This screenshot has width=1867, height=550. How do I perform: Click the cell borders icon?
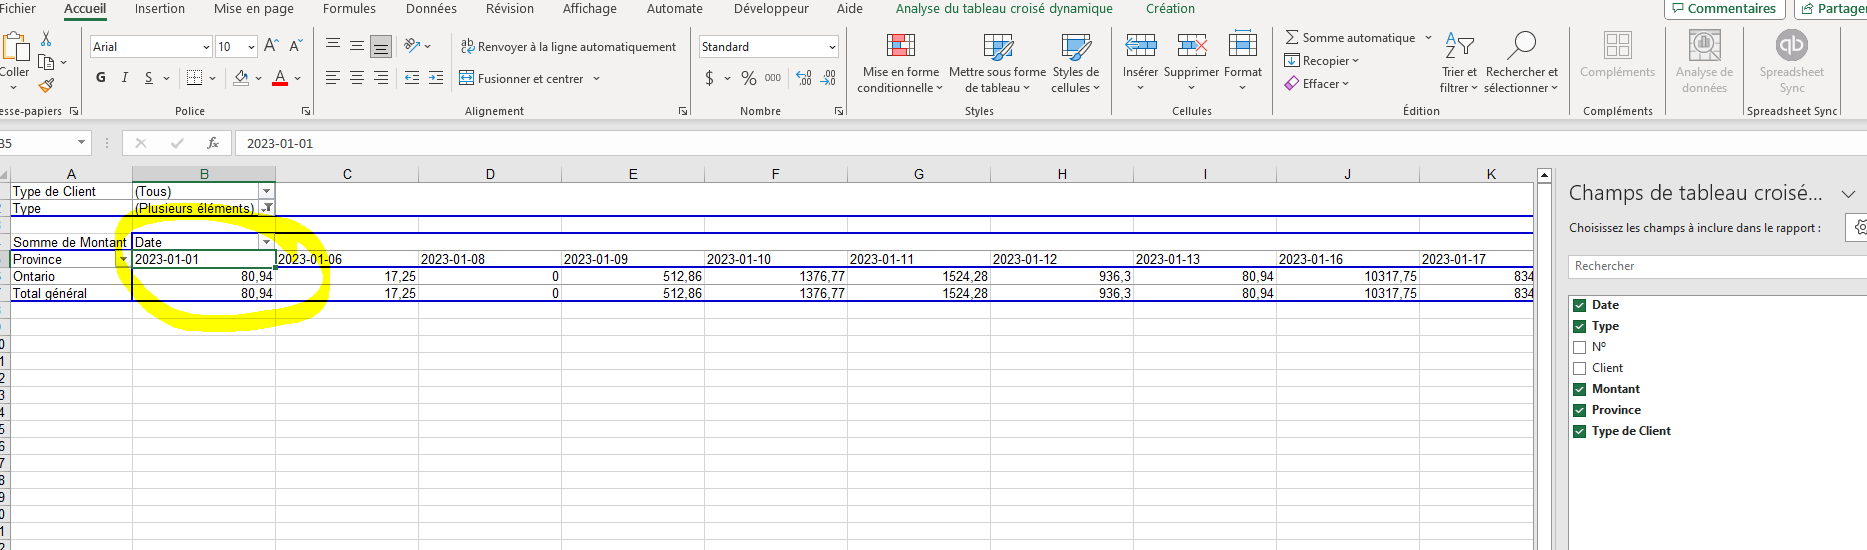195,77
